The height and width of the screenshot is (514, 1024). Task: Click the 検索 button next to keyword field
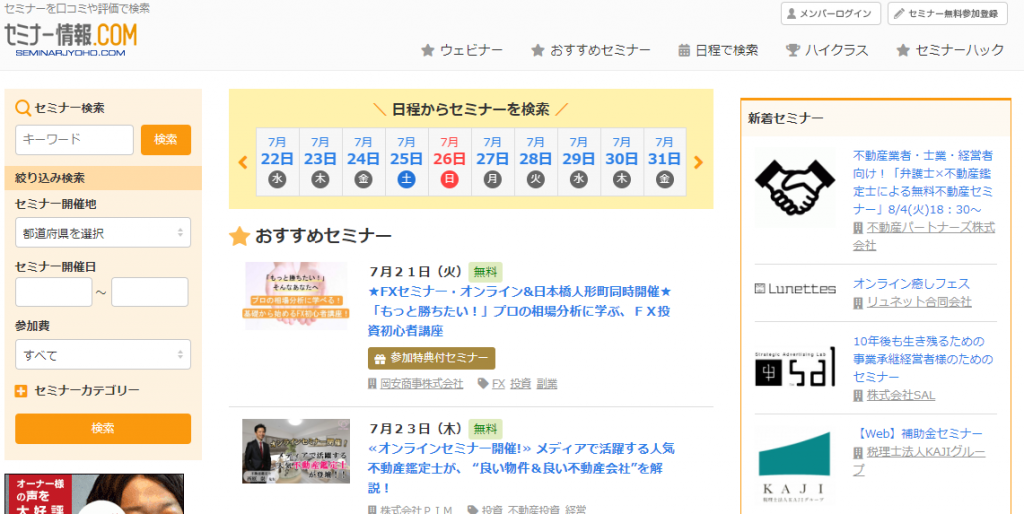point(166,140)
